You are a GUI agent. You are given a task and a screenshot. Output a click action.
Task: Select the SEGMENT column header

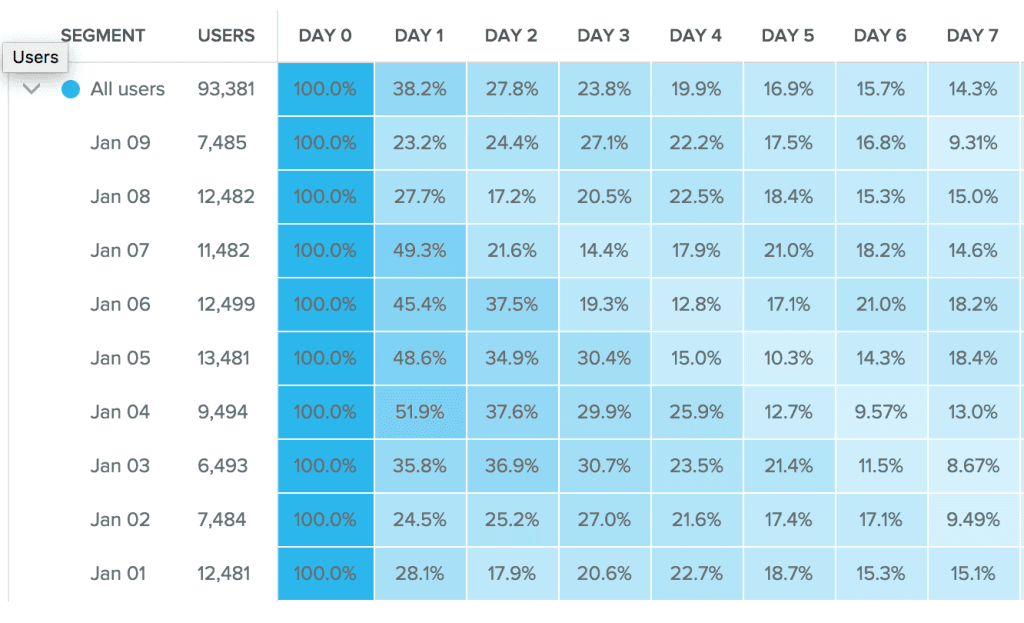103,35
